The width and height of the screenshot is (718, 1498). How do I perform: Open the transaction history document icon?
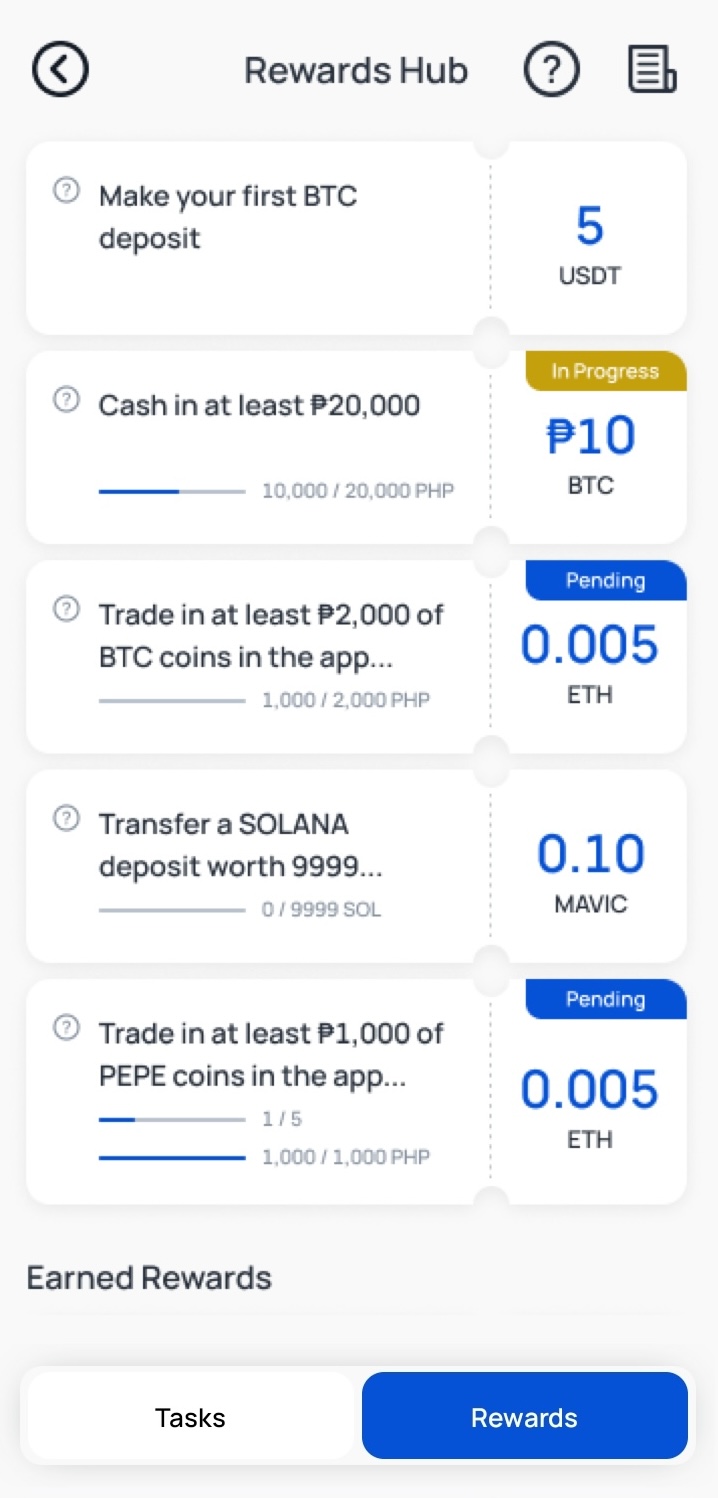click(x=651, y=69)
